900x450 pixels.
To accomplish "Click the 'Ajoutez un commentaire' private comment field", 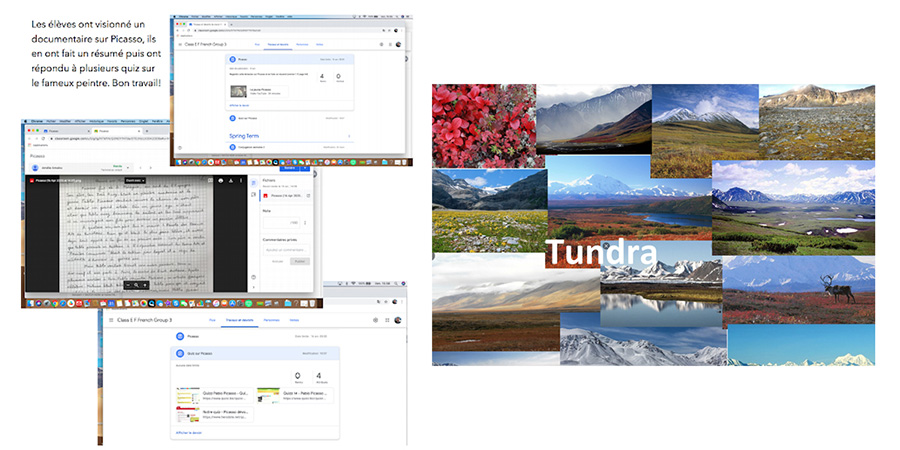I will pos(286,250).
